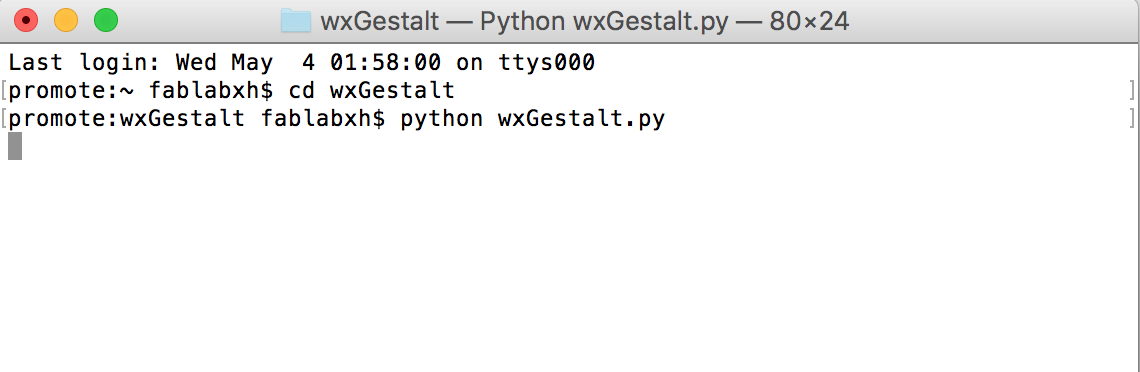Image resolution: width=1140 pixels, height=372 pixels.
Task: Click the "Python wxGestalt.py" text in the title bar
Action: click(604, 21)
